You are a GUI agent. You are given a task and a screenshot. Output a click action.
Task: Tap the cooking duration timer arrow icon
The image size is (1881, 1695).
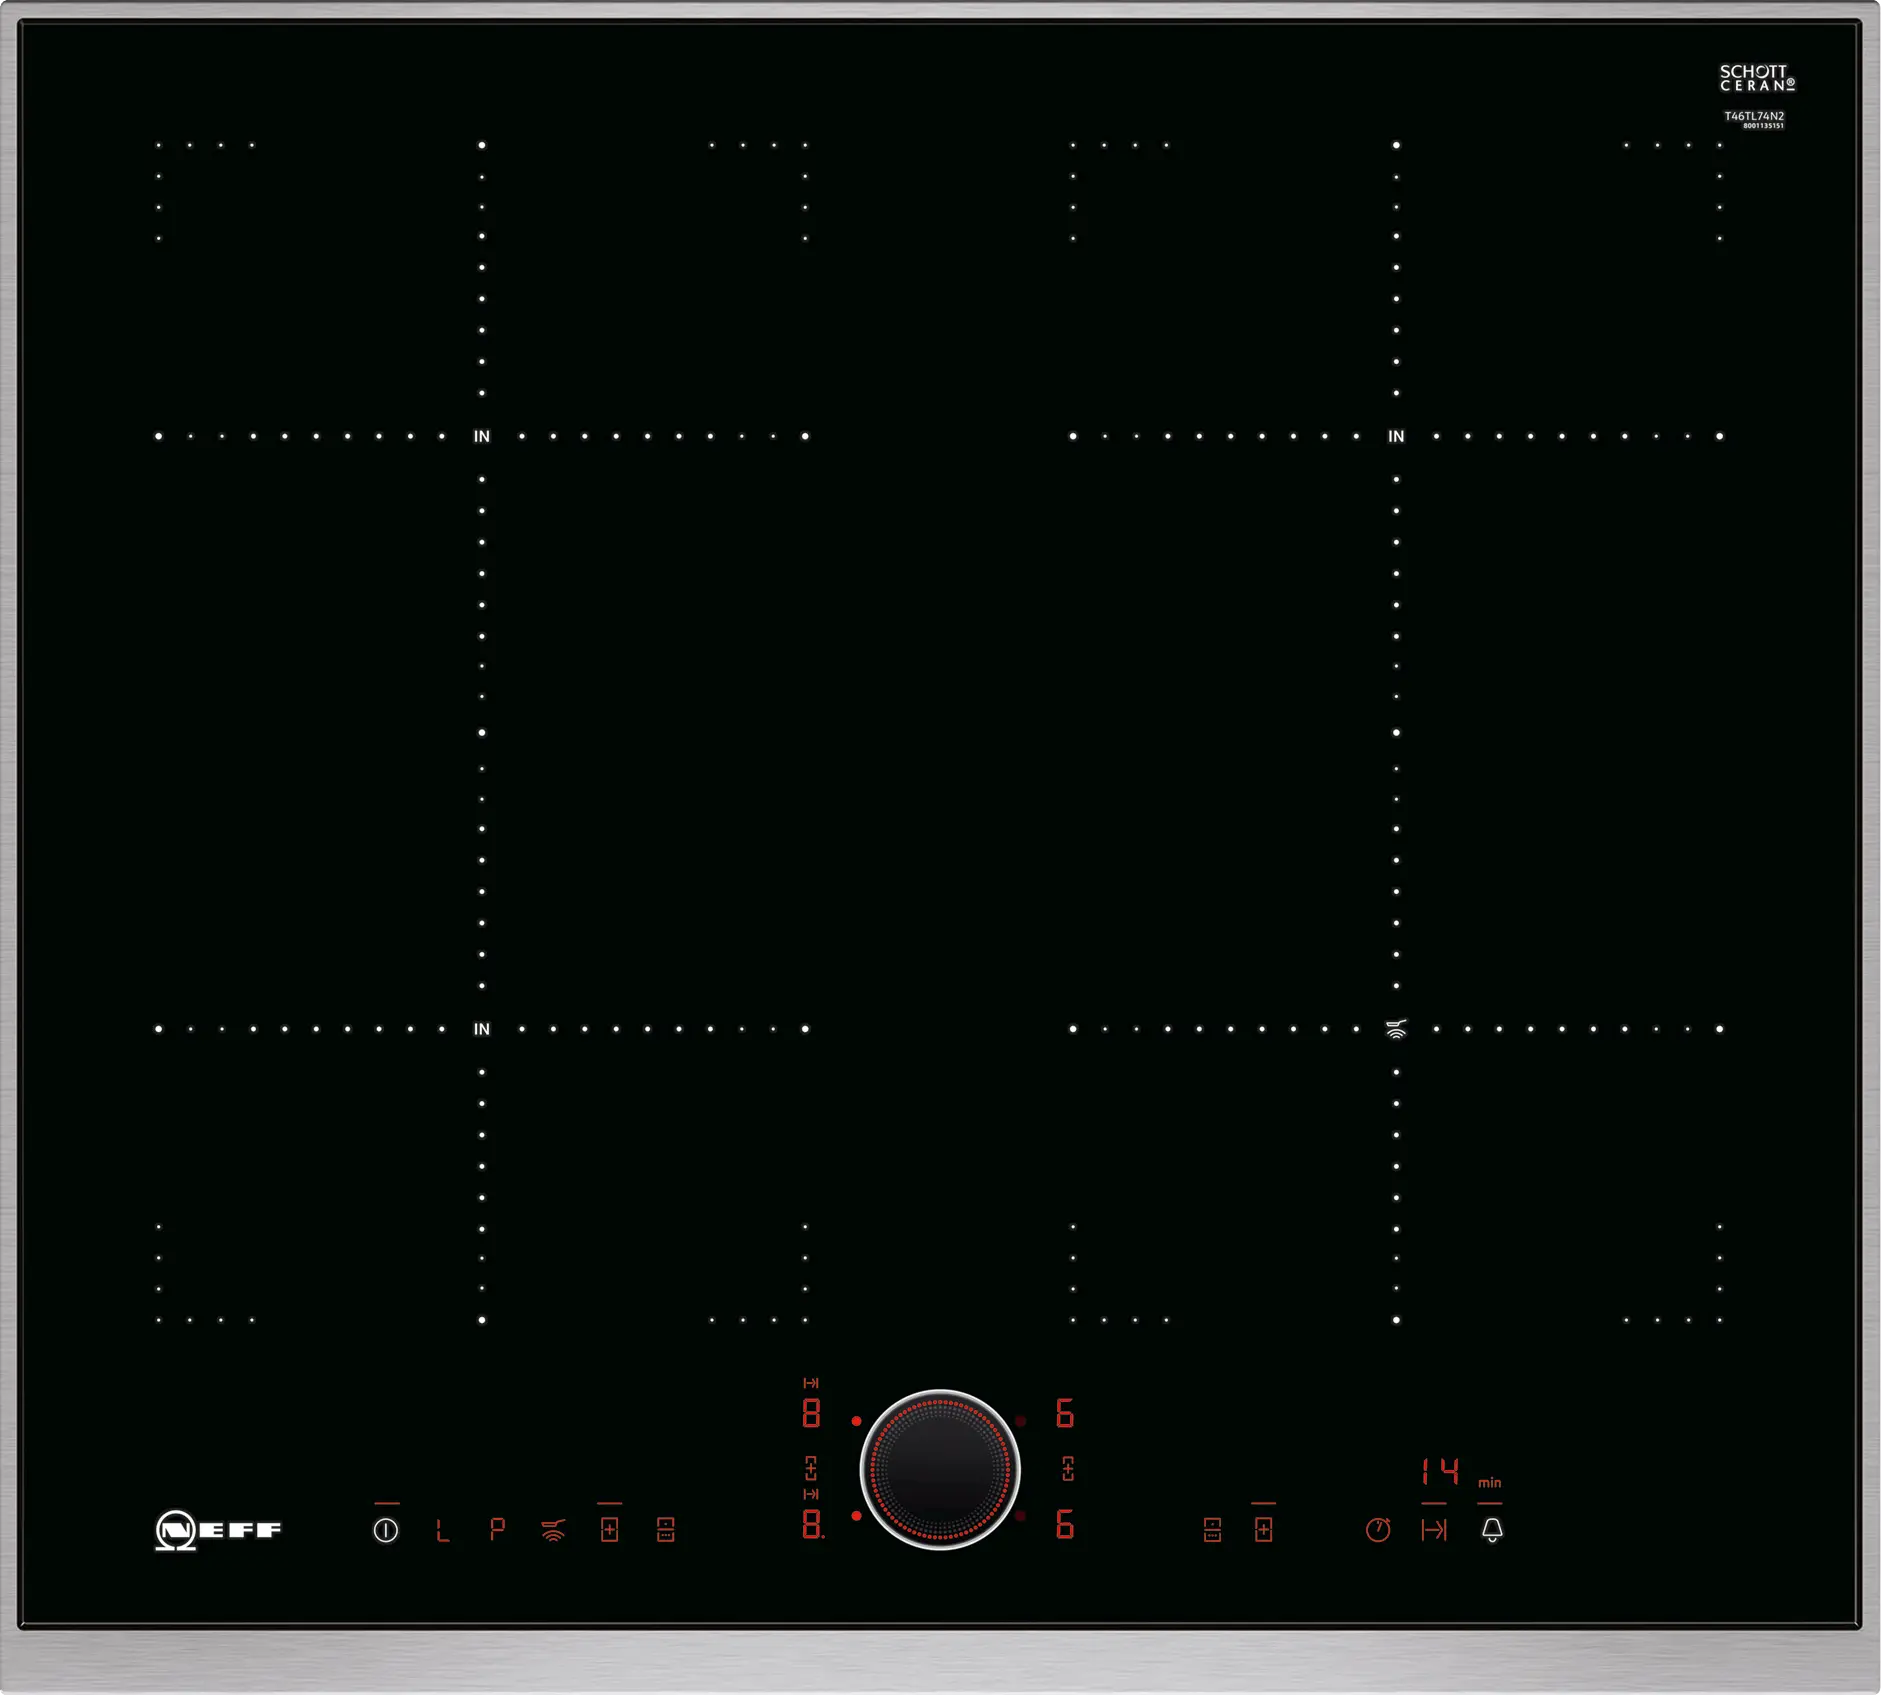tap(1434, 1530)
